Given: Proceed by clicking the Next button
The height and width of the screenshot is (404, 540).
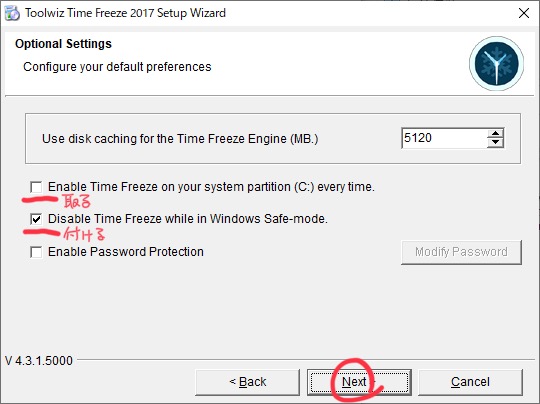Looking at the screenshot, I should (x=359, y=382).
